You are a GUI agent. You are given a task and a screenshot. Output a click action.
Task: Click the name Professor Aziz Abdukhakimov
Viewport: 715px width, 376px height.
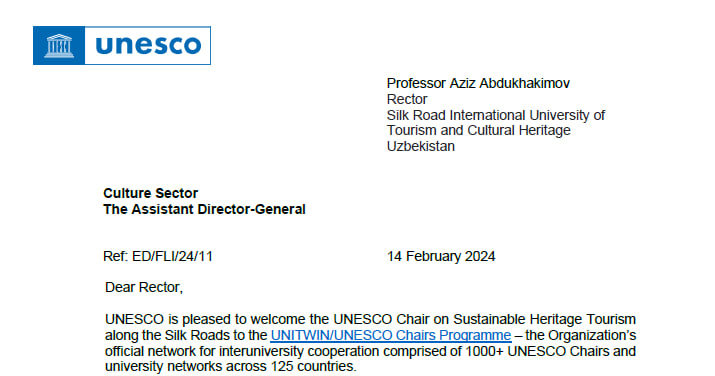tap(478, 83)
